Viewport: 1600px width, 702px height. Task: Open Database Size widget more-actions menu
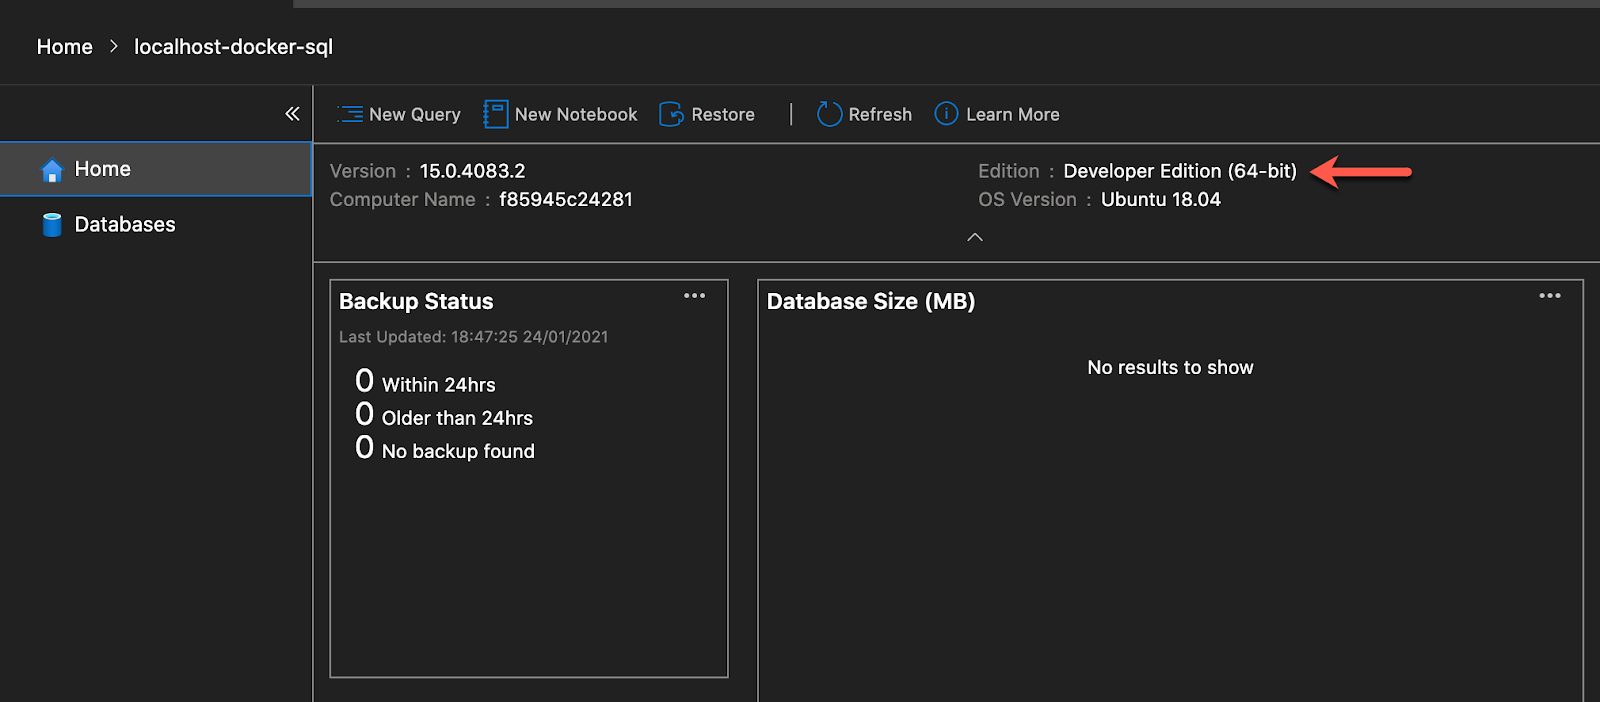[1550, 296]
